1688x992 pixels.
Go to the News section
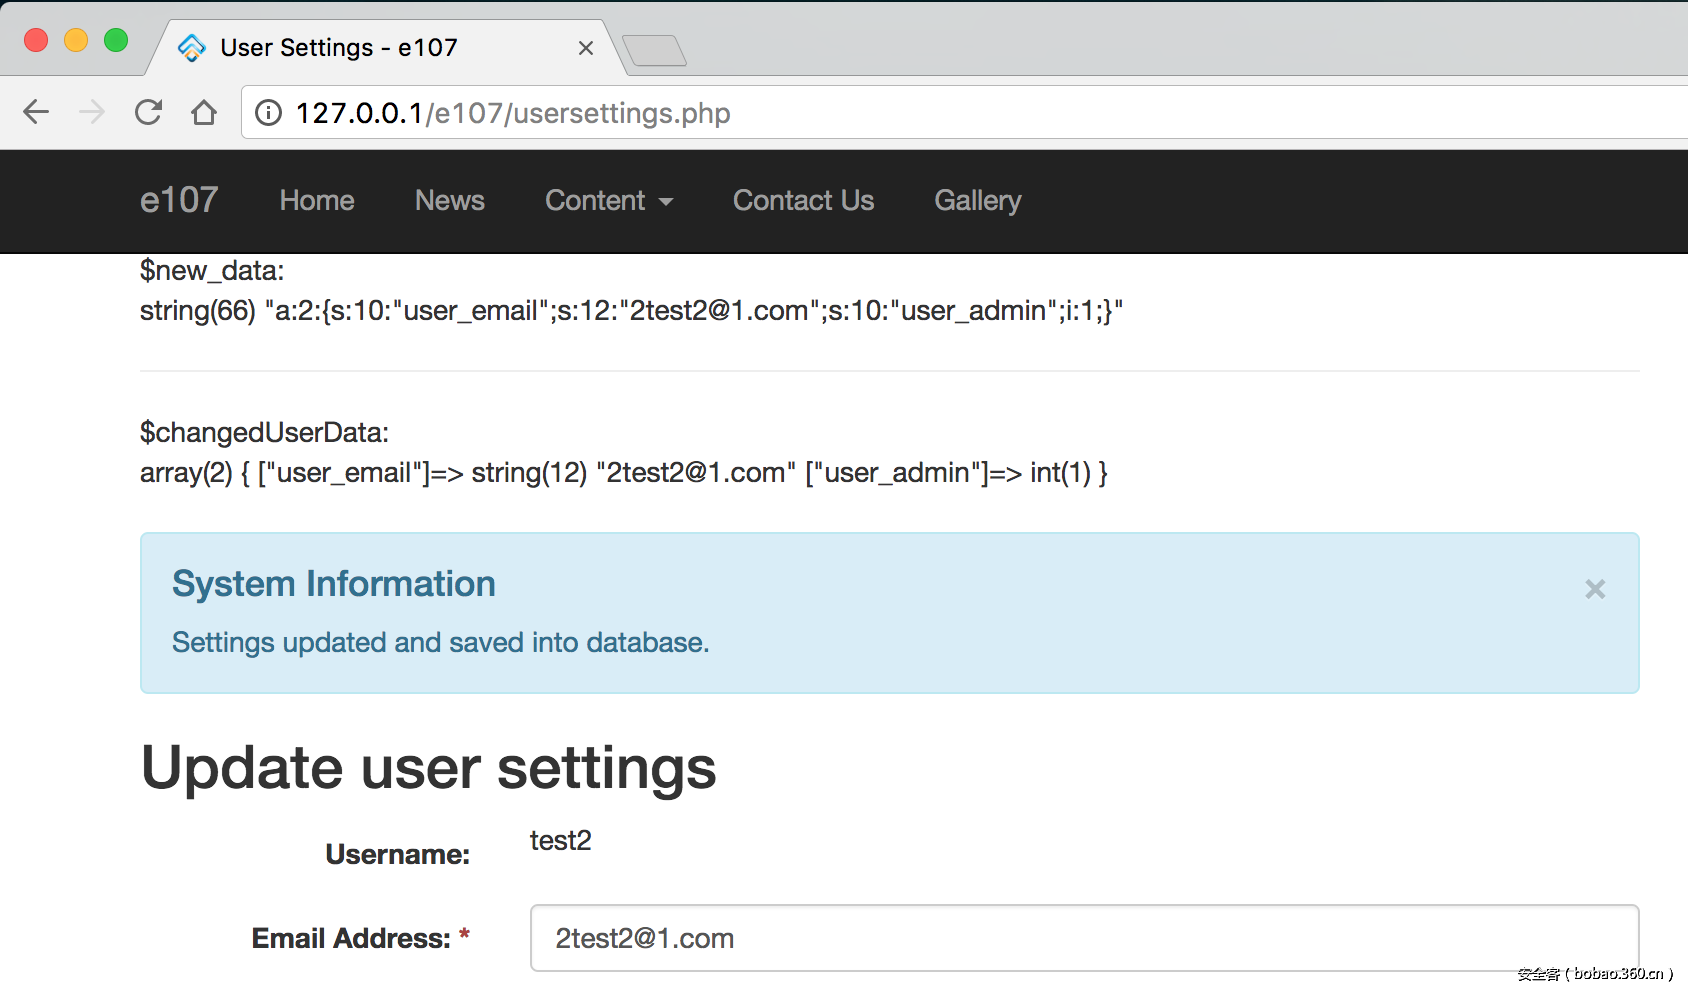[x=450, y=201]
